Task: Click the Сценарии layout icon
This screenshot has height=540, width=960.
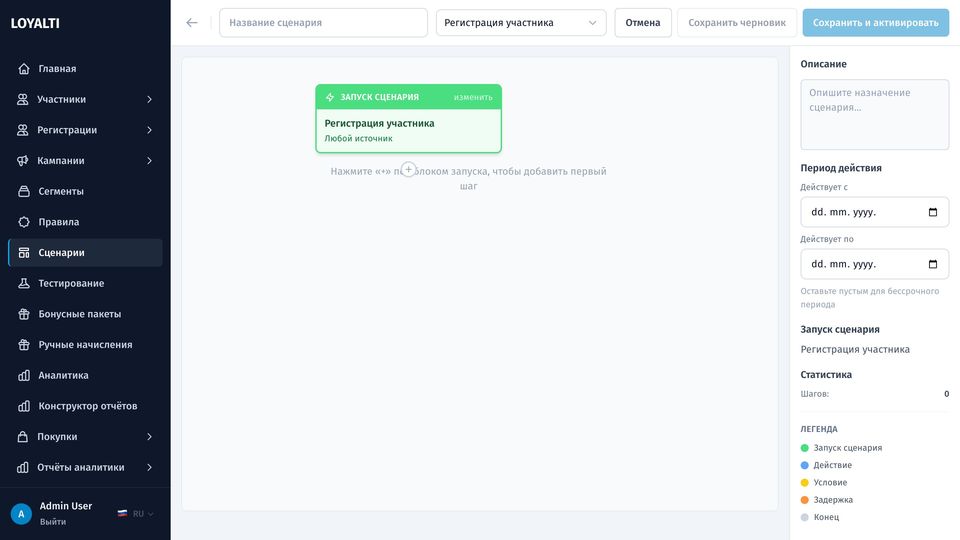Action: [x=24, y=252]
